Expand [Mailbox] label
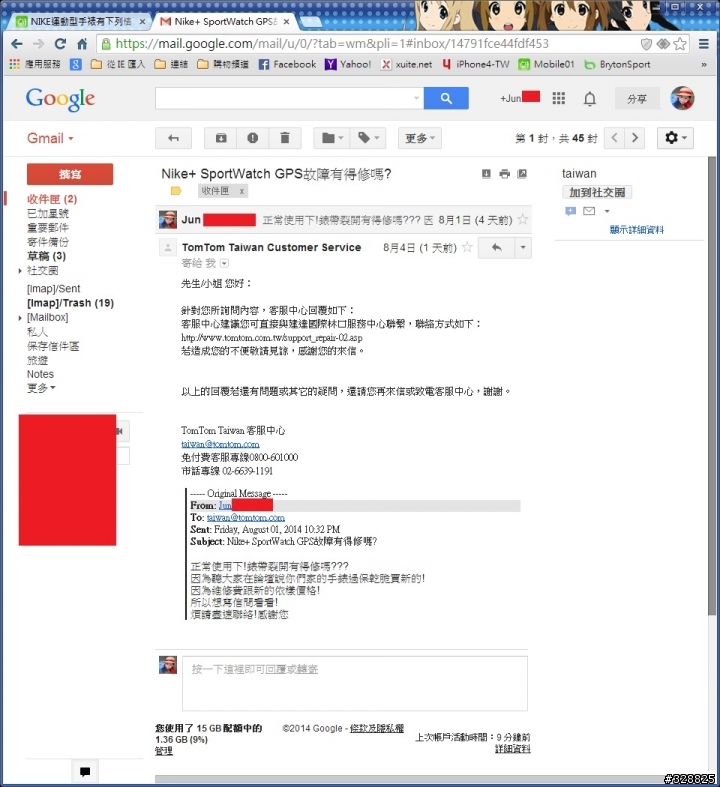 point(20,318)
